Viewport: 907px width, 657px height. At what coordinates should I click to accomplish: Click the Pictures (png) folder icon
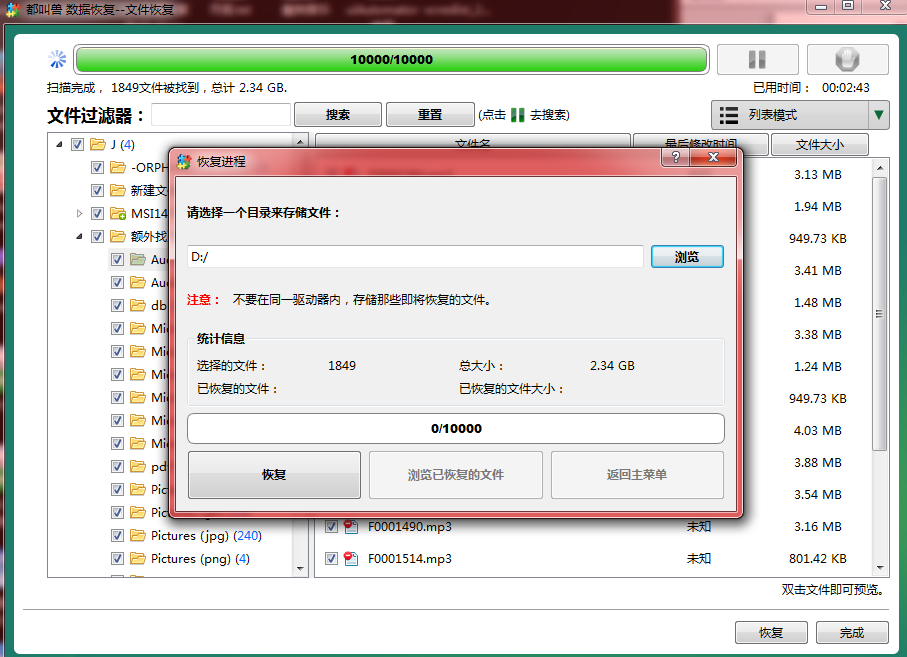[x=138, y=558]
